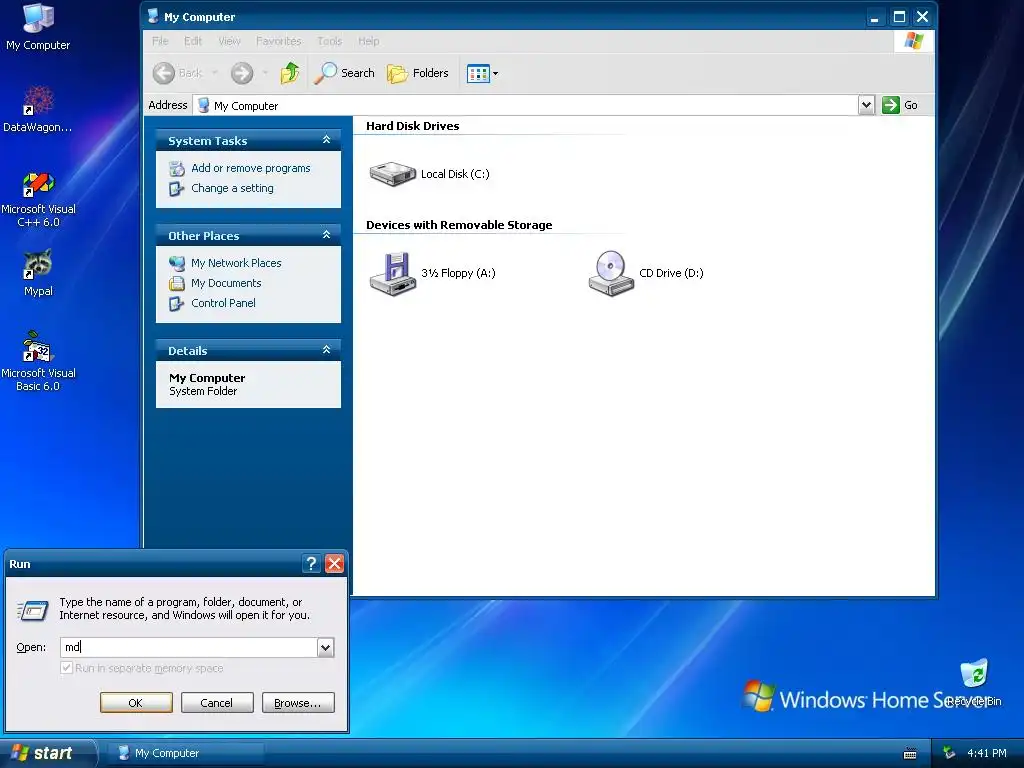This screenshot has width=1024, height=768.
Task: Click the Add or remove programs link
Action: click(x=251, y=168)
